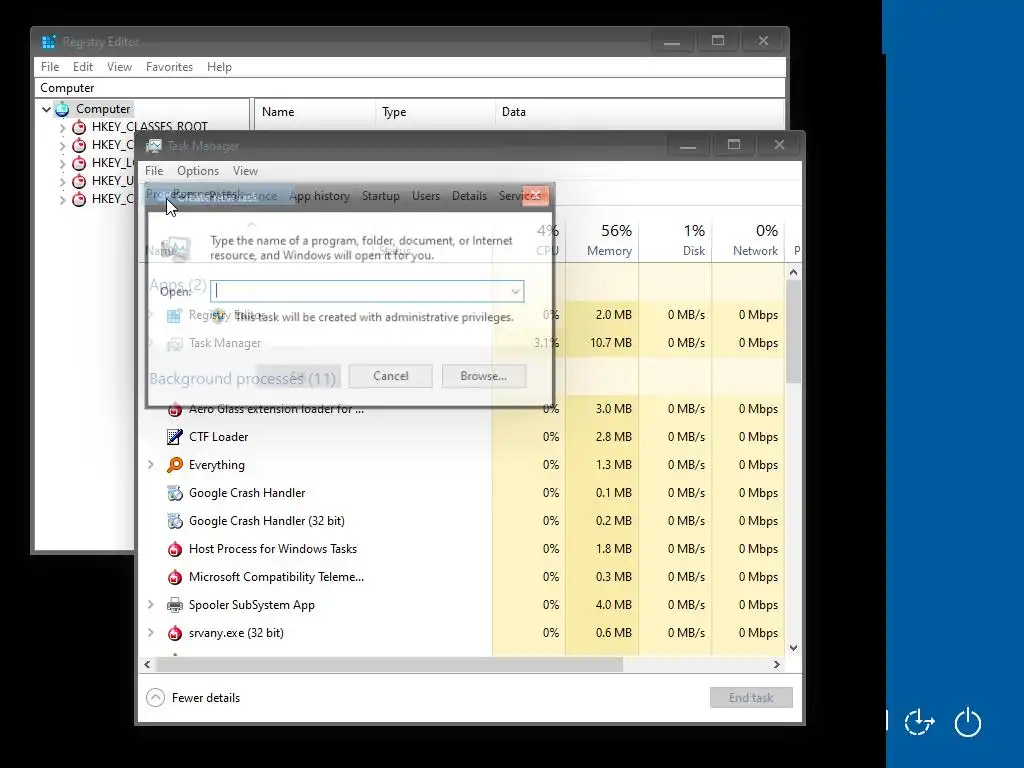
Task: Open the View menu in Task Manager
Action: click(x=246, y=170)
